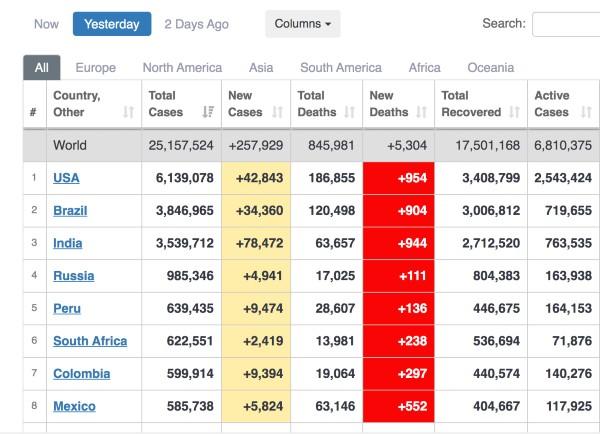Click sort arrows in Country, Other header

pos(128,113)
